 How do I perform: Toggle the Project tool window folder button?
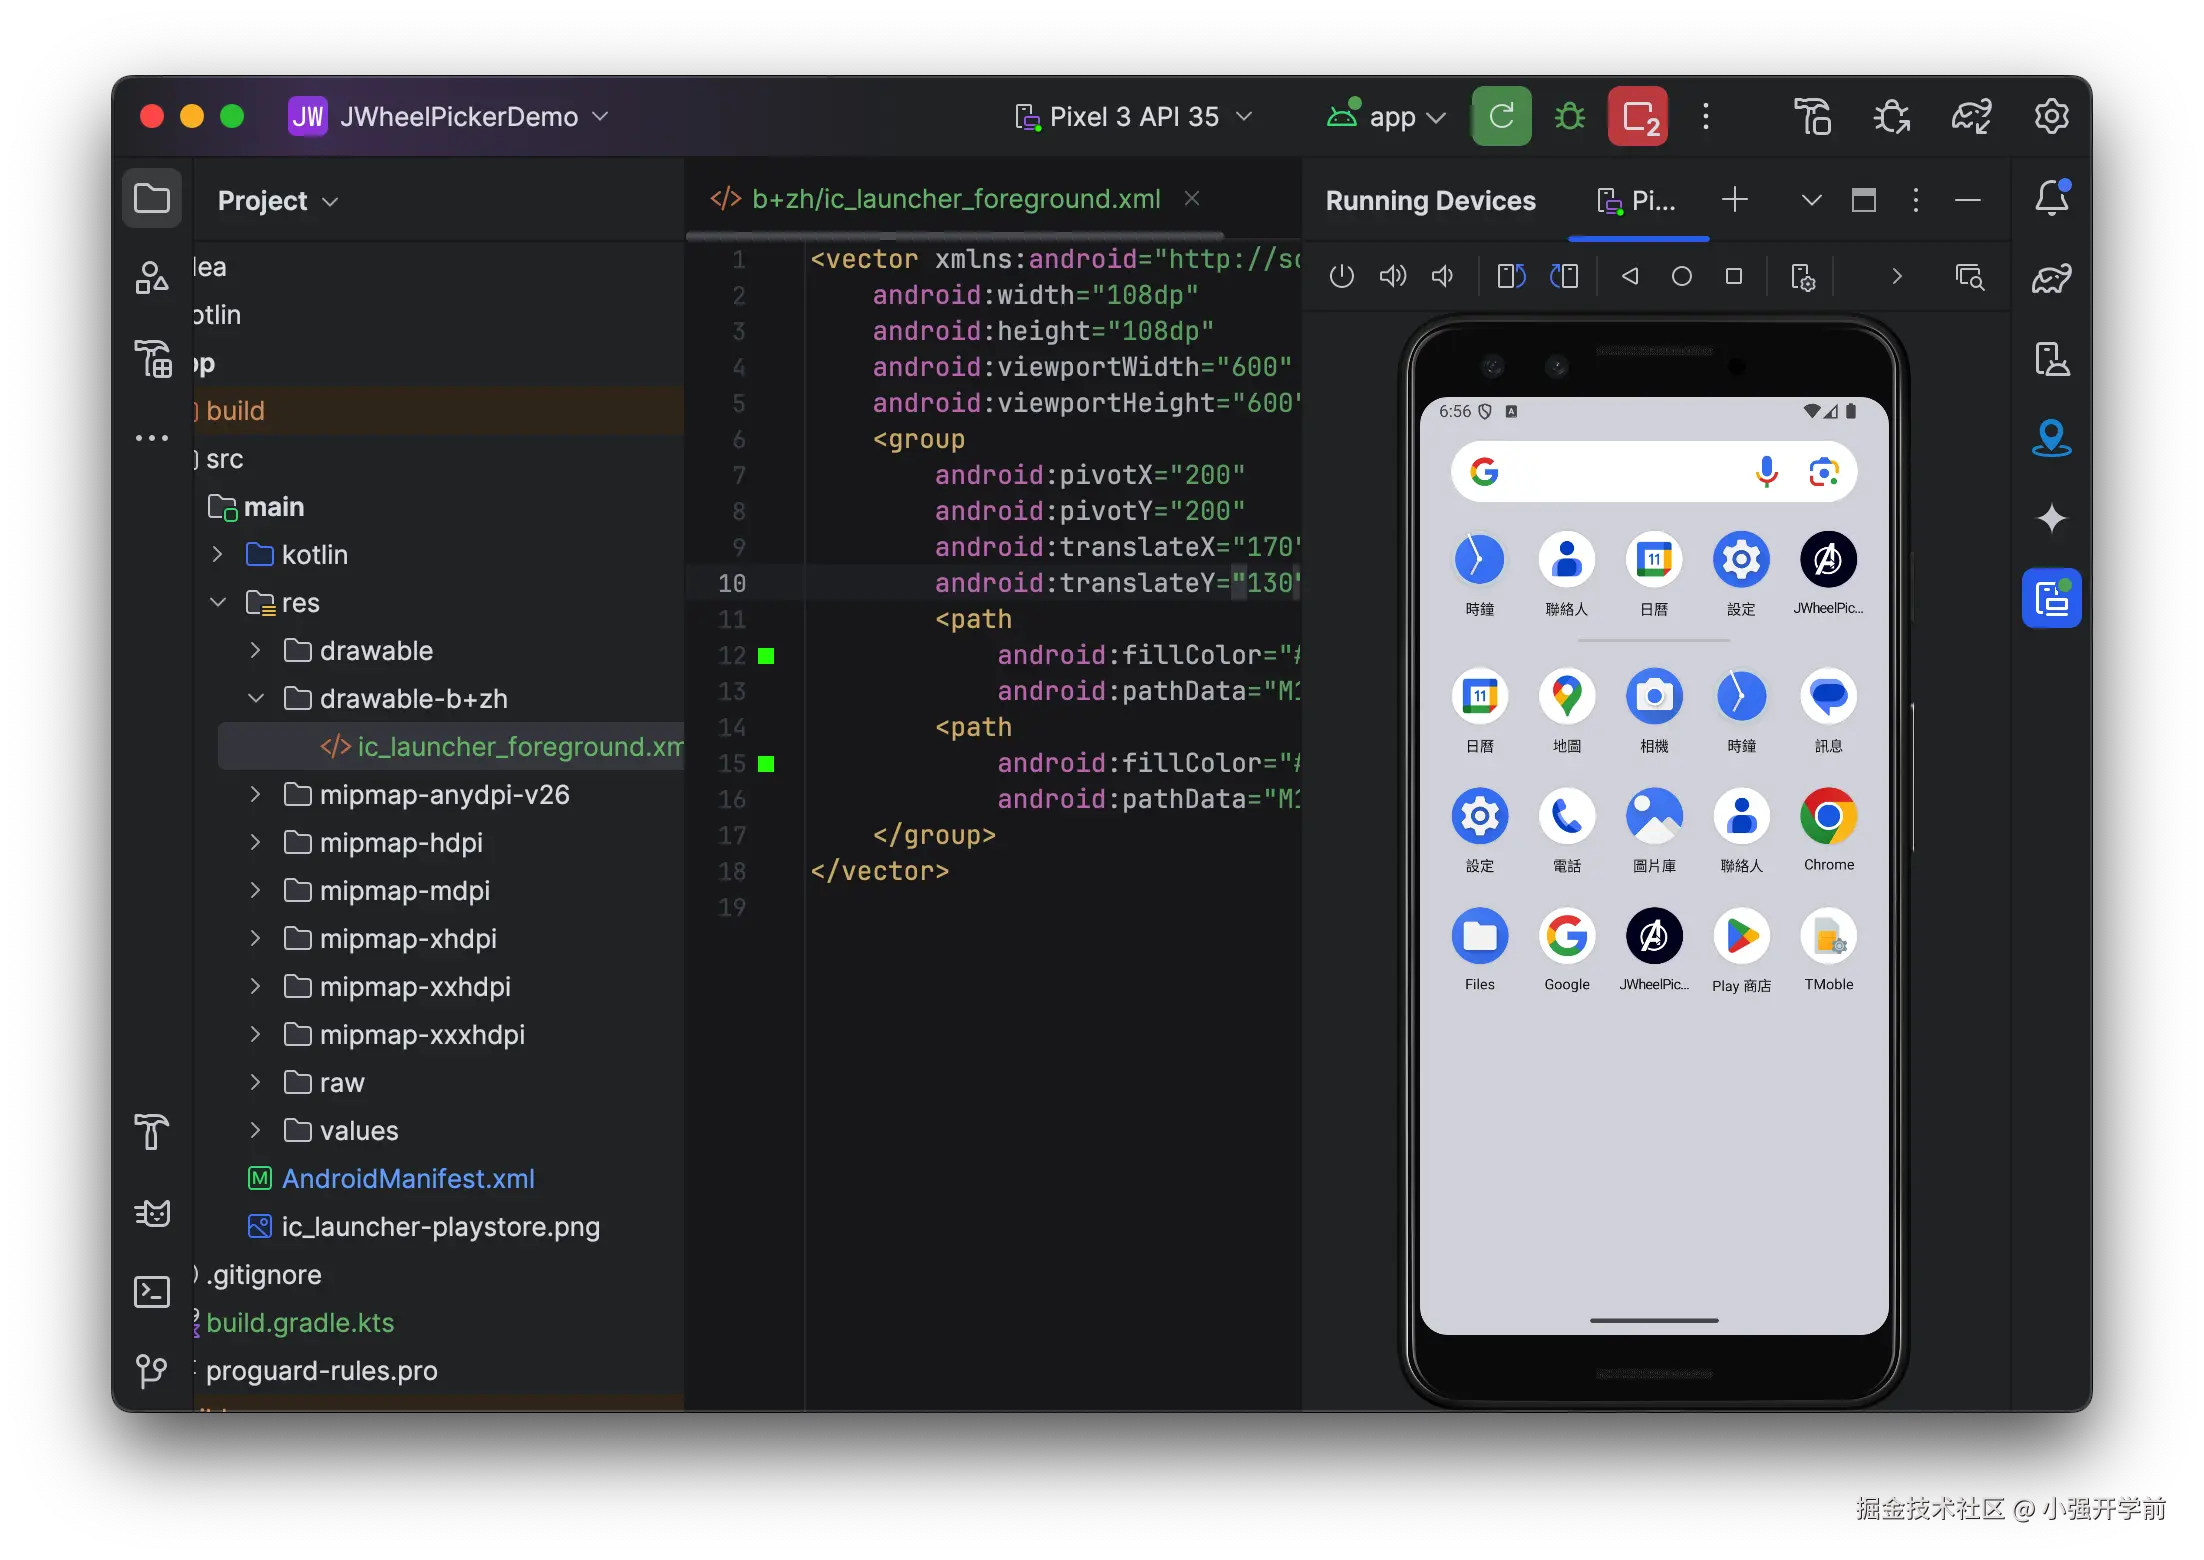[x=152, y=198]
